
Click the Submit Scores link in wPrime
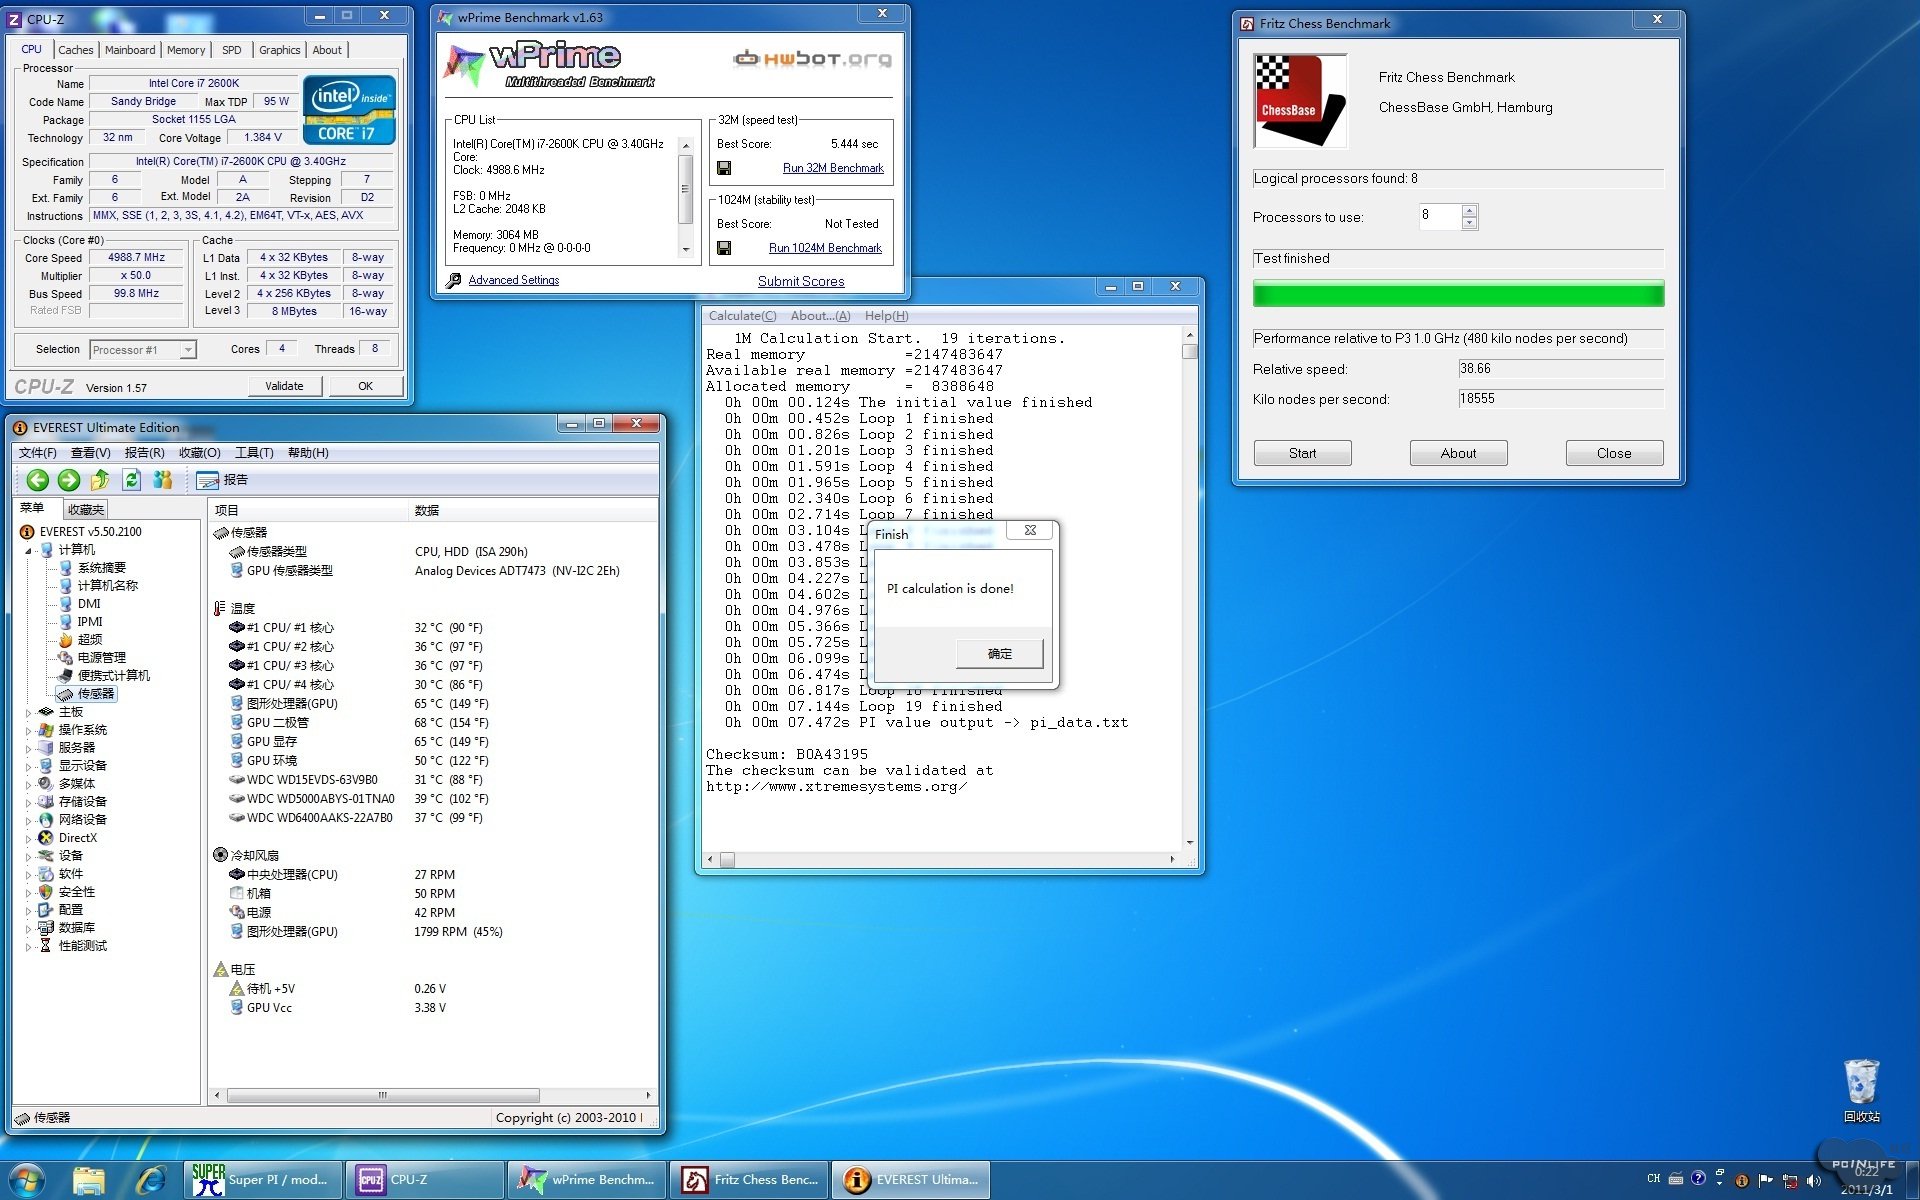pos(801,281)
